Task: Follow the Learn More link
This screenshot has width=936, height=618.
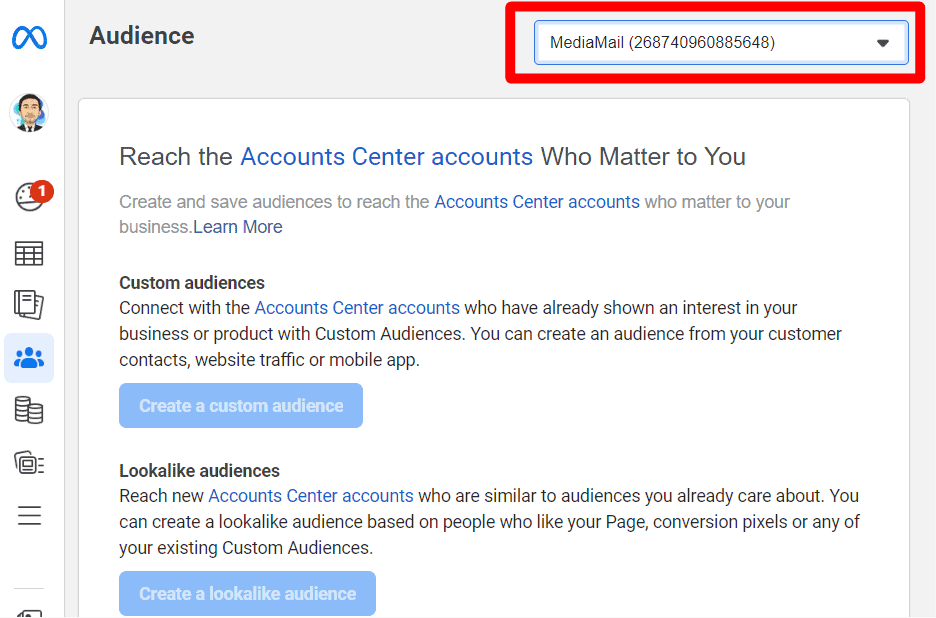Action: (238, 227)
